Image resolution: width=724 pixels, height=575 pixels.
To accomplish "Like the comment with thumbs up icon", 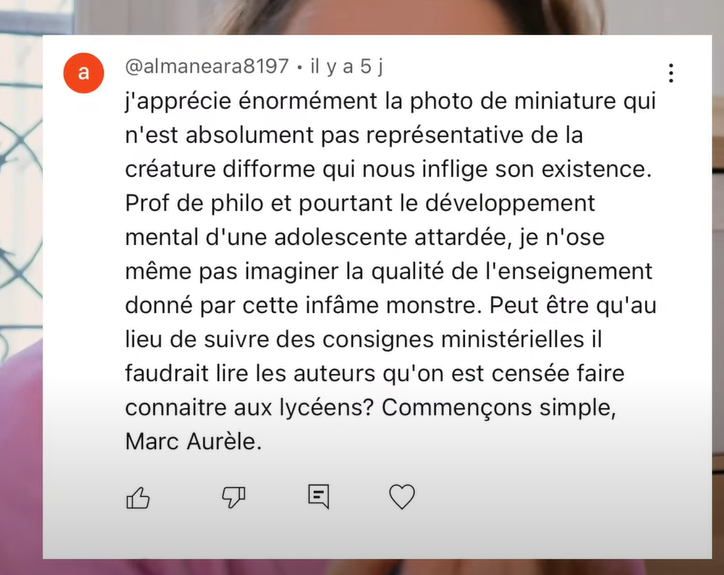I will 138,498.
